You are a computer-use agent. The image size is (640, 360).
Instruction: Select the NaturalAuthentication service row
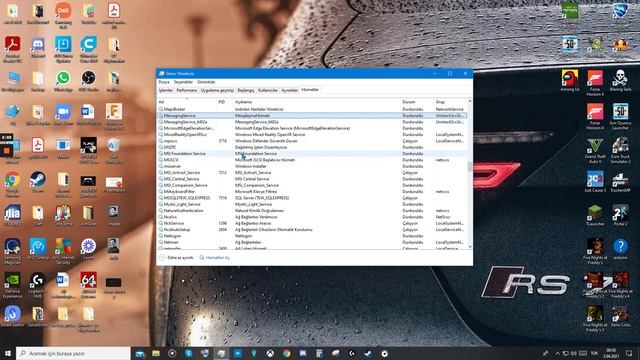[x=312, y=211]
